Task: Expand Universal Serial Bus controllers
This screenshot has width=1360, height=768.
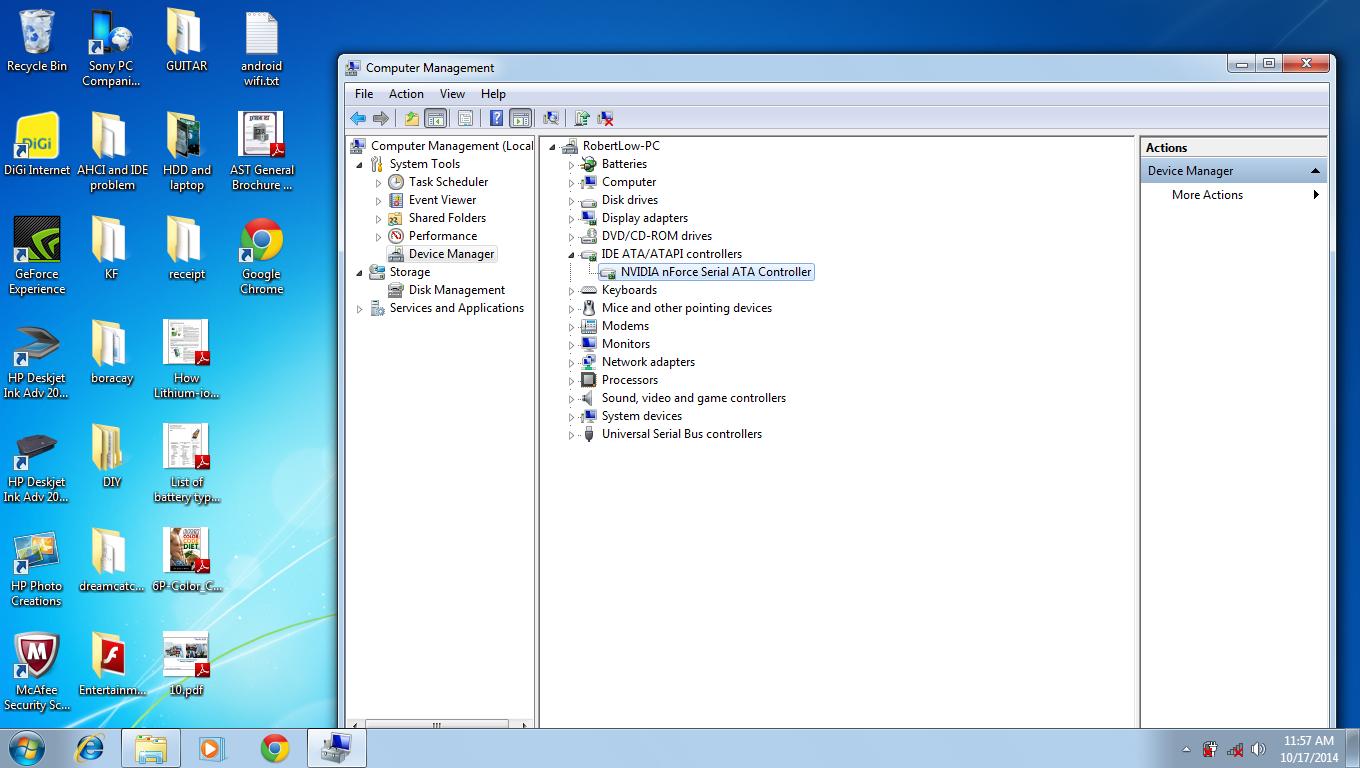Action: click(x=572, y=434)
